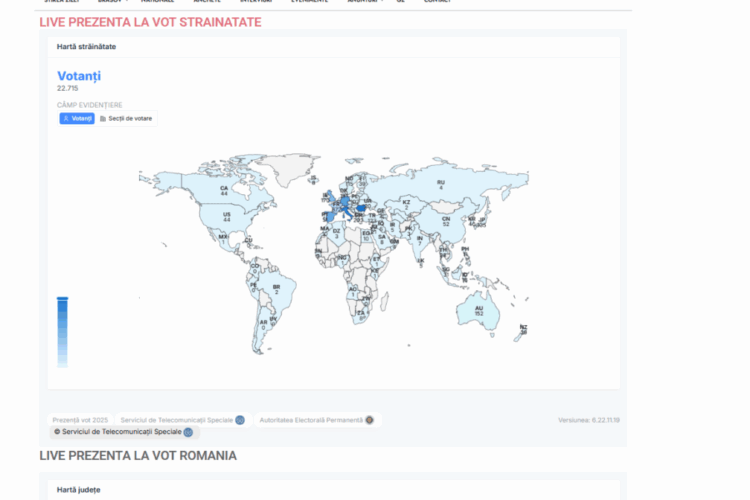Click the building icon beside Secții de votare
Screen dimensions: 750x500
[x=103, y=118]
